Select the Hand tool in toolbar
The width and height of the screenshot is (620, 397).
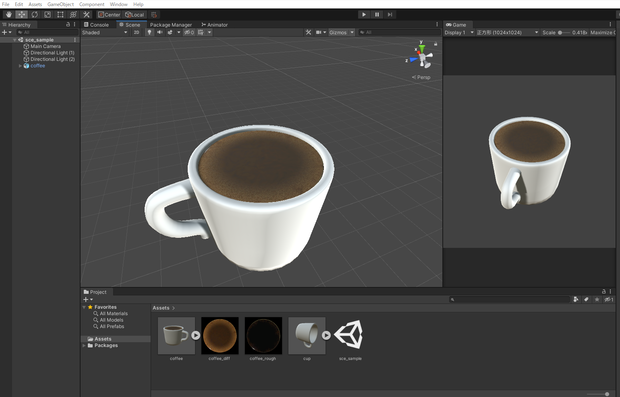(x=9, y=15)
